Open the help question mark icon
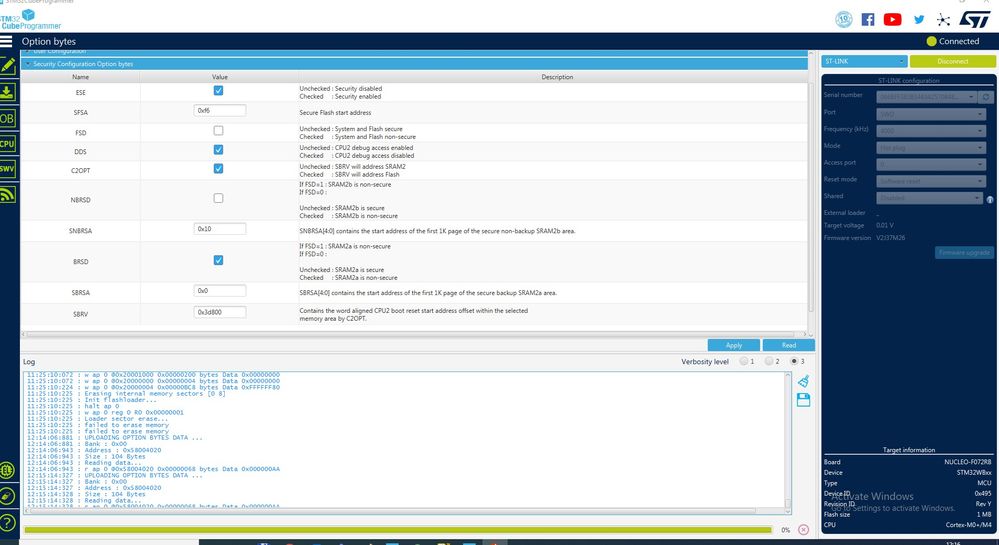The height and width of the screenshot is (545, 999). (8, 523)
